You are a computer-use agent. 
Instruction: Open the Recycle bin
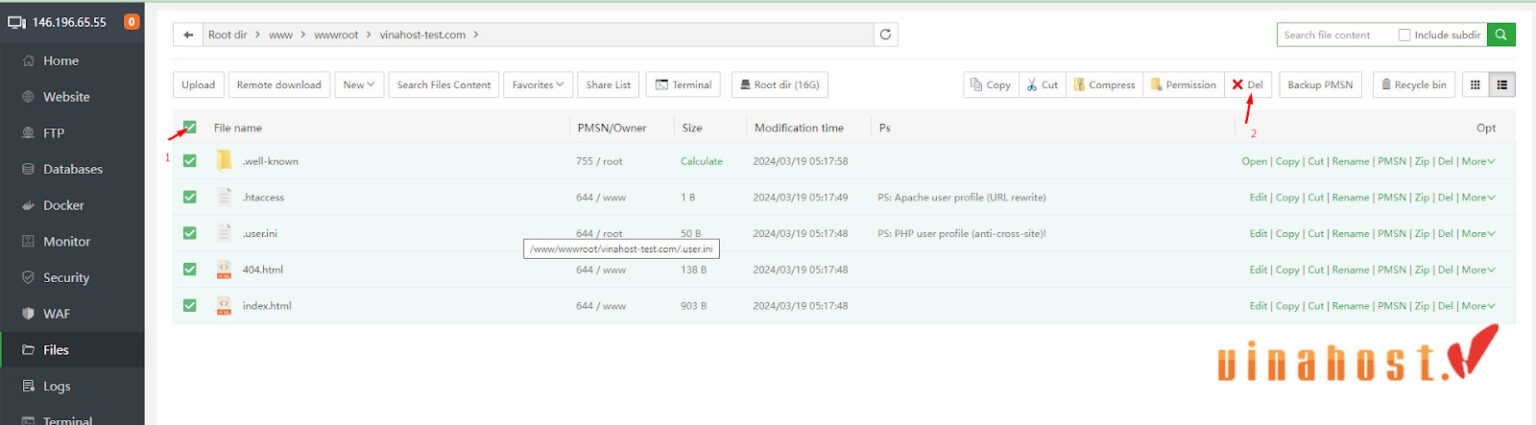click(1413, 85)
